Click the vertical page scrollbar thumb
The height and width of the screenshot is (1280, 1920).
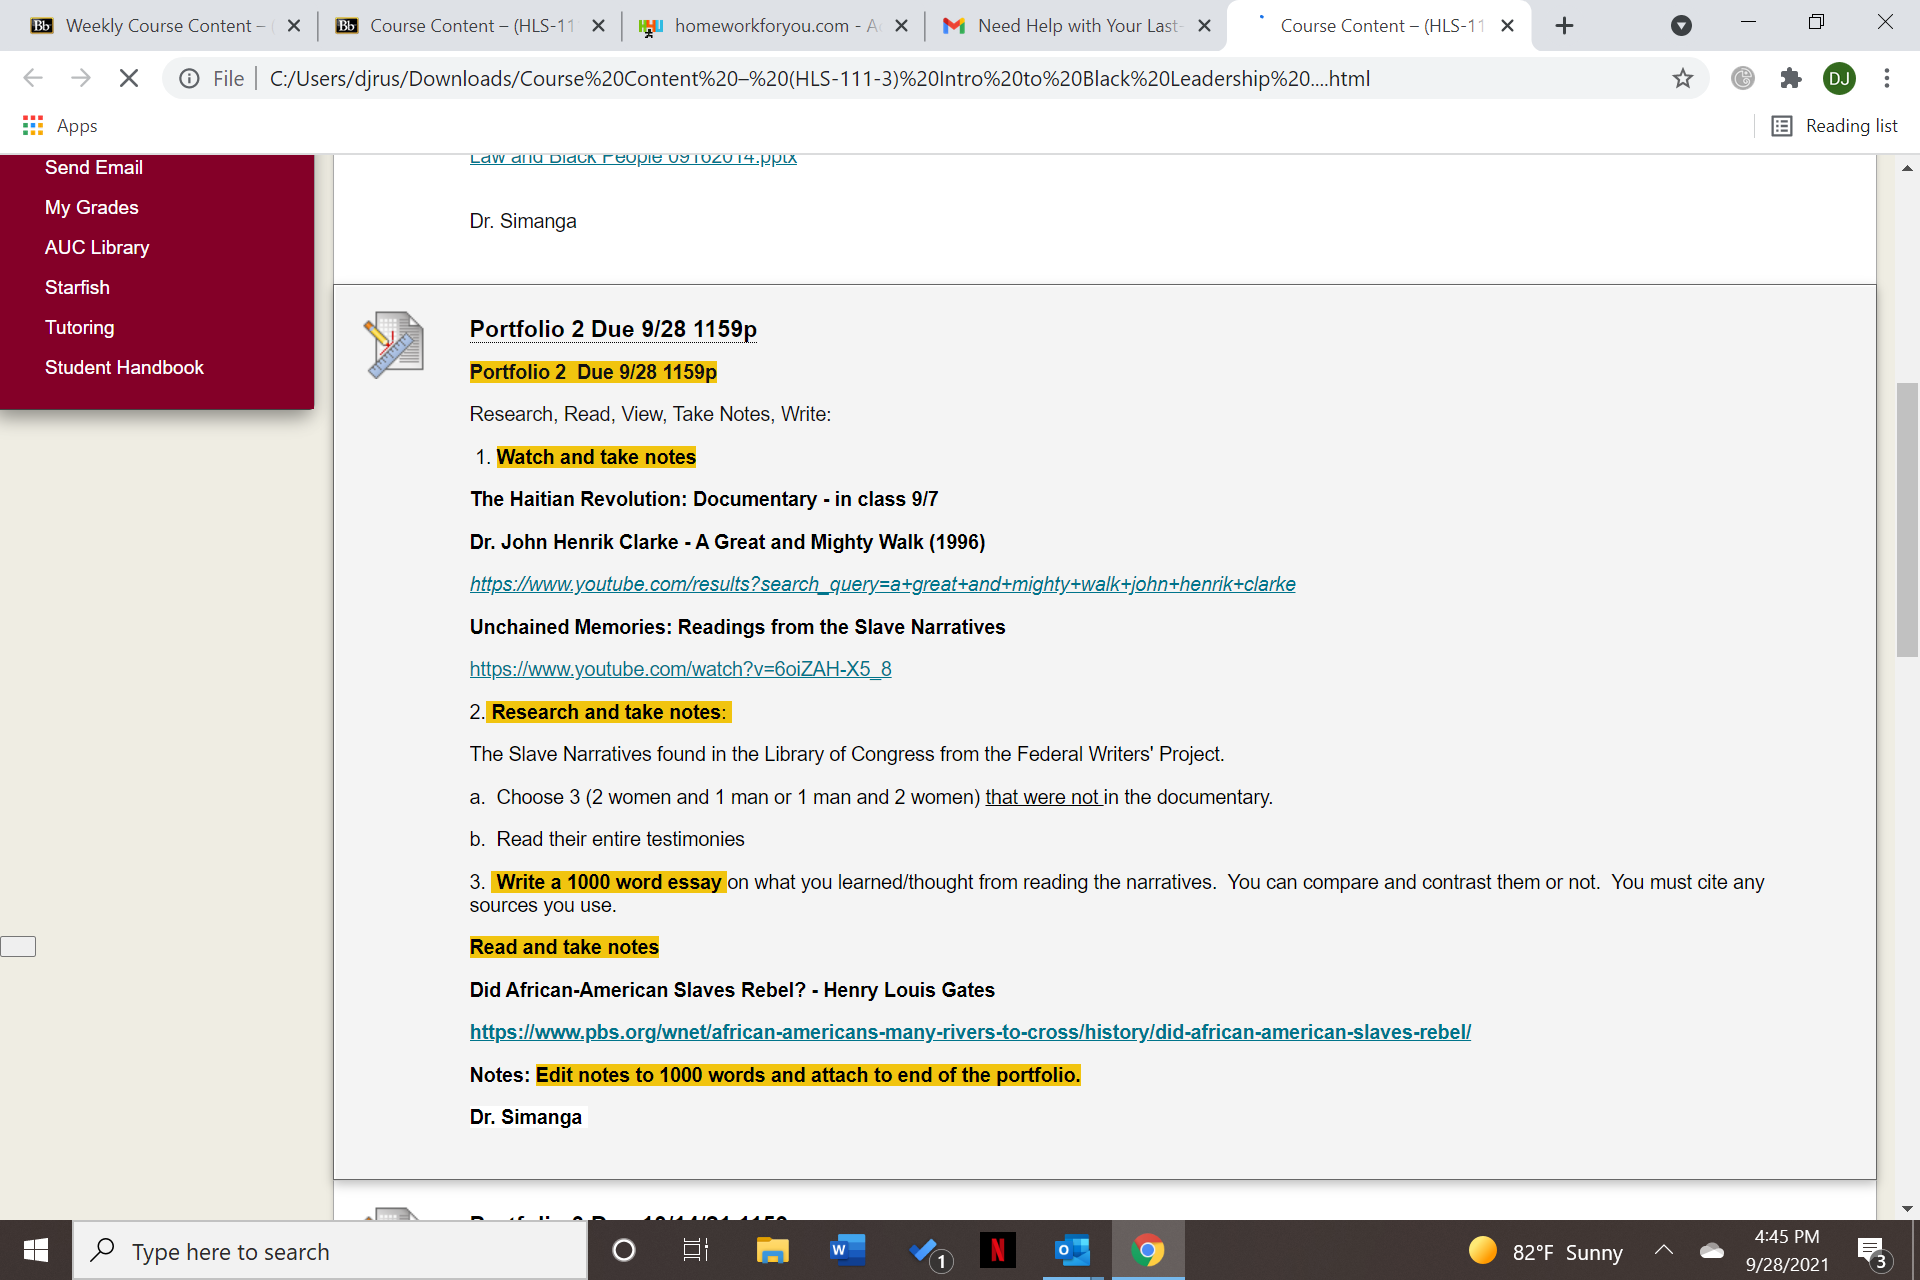click(x=1907, y=520)
